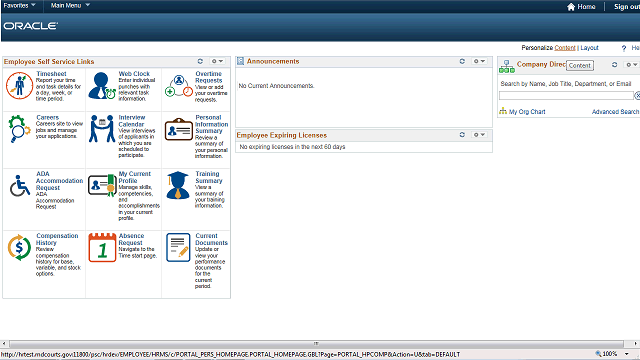Open the Favorites menu
The image size is (640, 360).
19,5
